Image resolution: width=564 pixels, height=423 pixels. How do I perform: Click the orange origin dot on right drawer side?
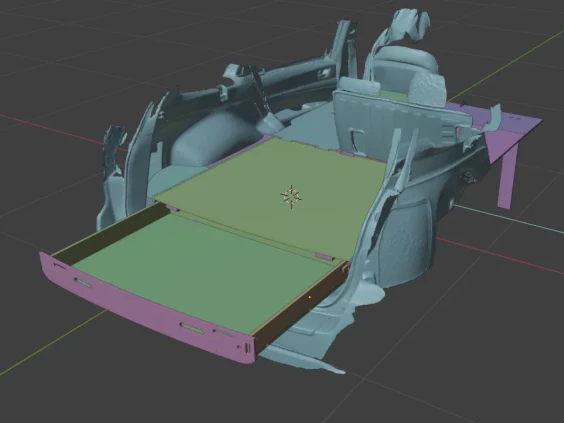pyautogui.click(x=310, y=297)
